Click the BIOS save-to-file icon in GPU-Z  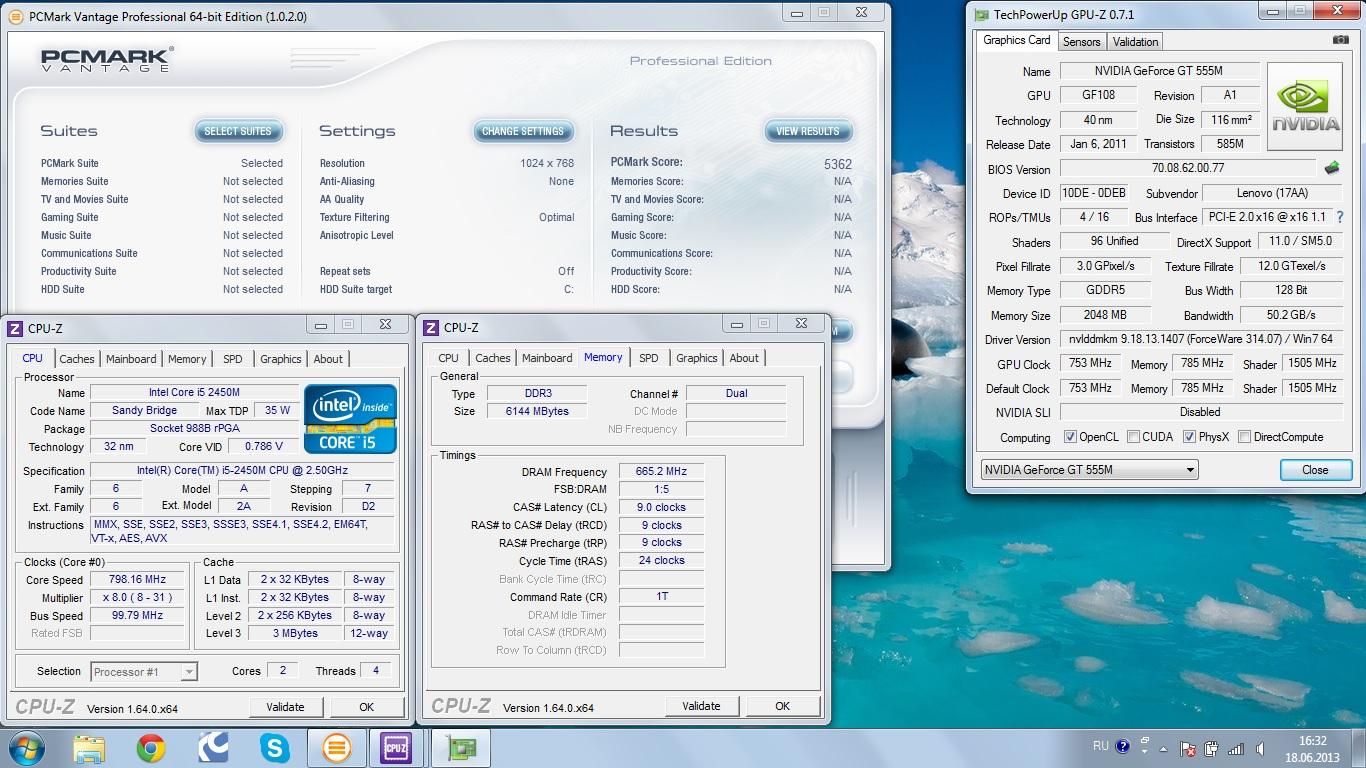pos(1332,168)
